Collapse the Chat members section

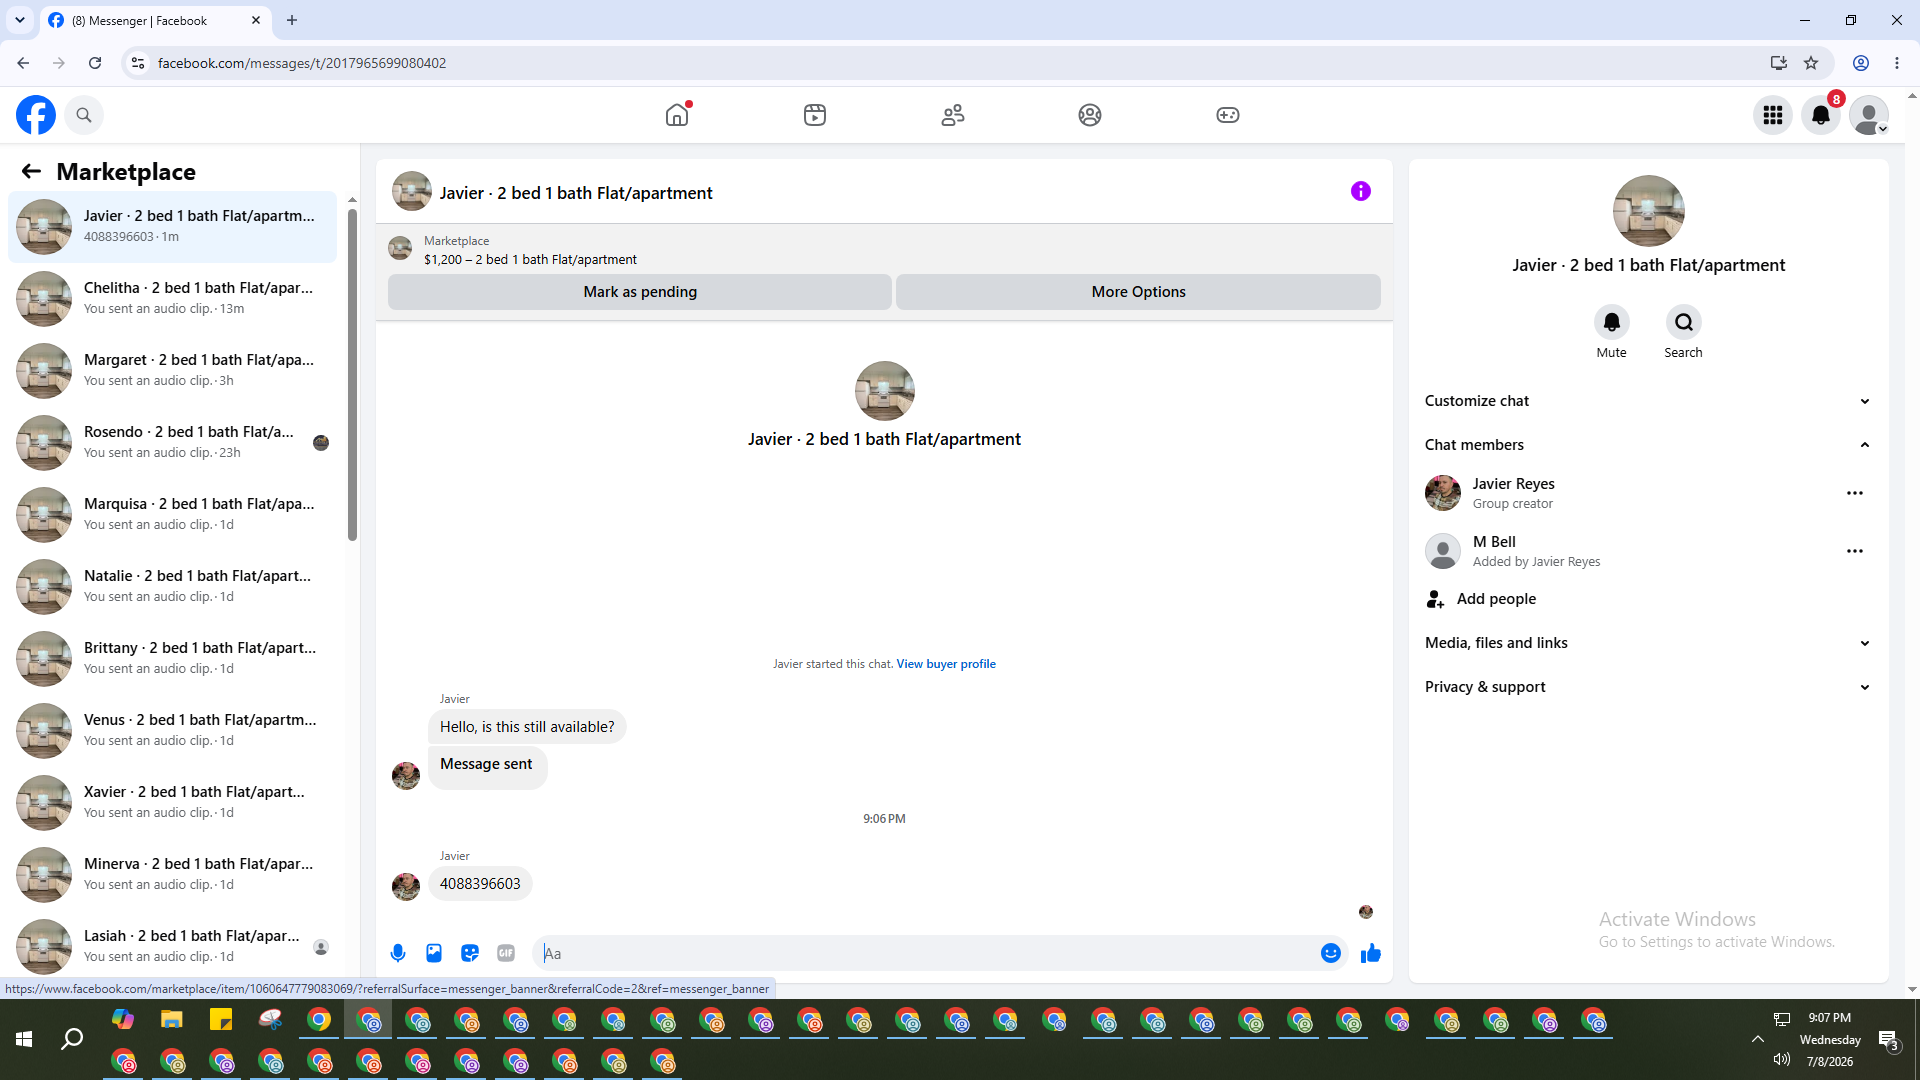point(1648,445)
